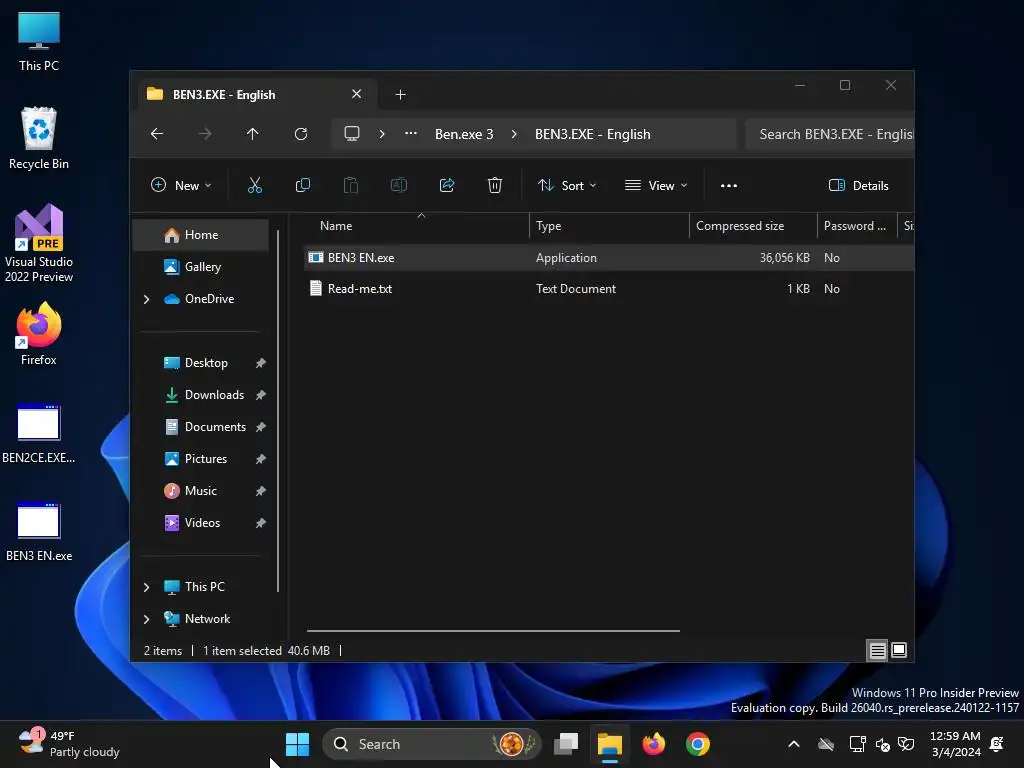Open the clock and date flyout
Screen dimensions: 1024x768
955,744
